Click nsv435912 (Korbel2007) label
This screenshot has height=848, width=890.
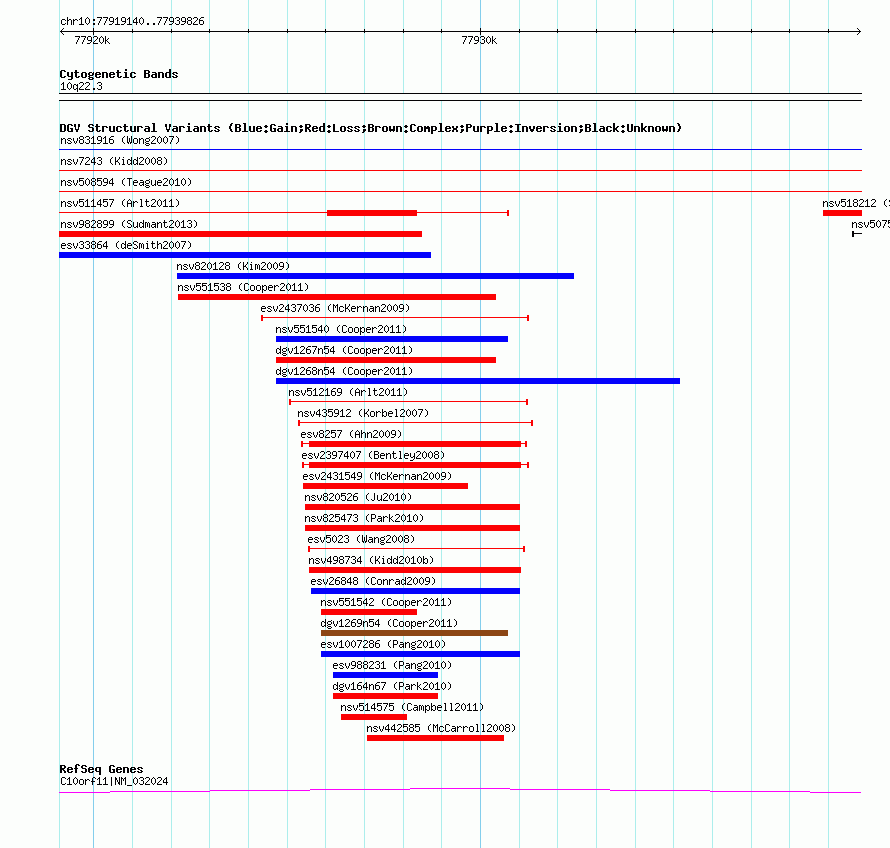pyautogui.click(x=363, y=413)
